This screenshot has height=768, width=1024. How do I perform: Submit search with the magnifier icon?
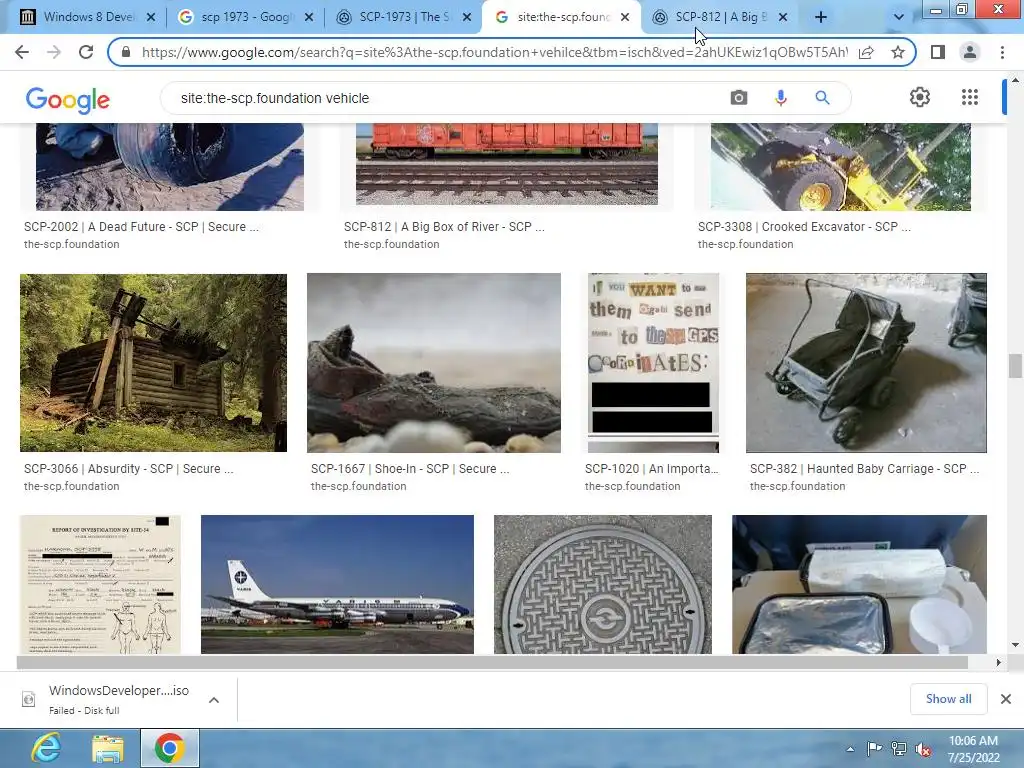(822, 98)
